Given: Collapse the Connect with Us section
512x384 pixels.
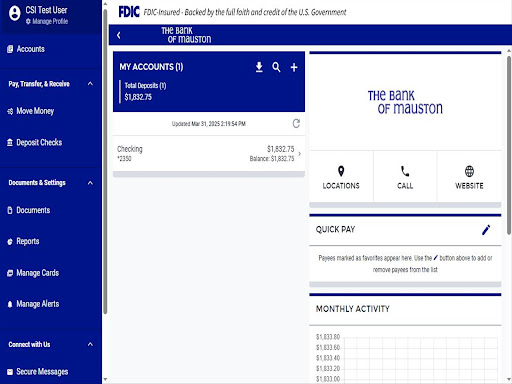Looking at the screenshot, I should (x=90, y=344).
